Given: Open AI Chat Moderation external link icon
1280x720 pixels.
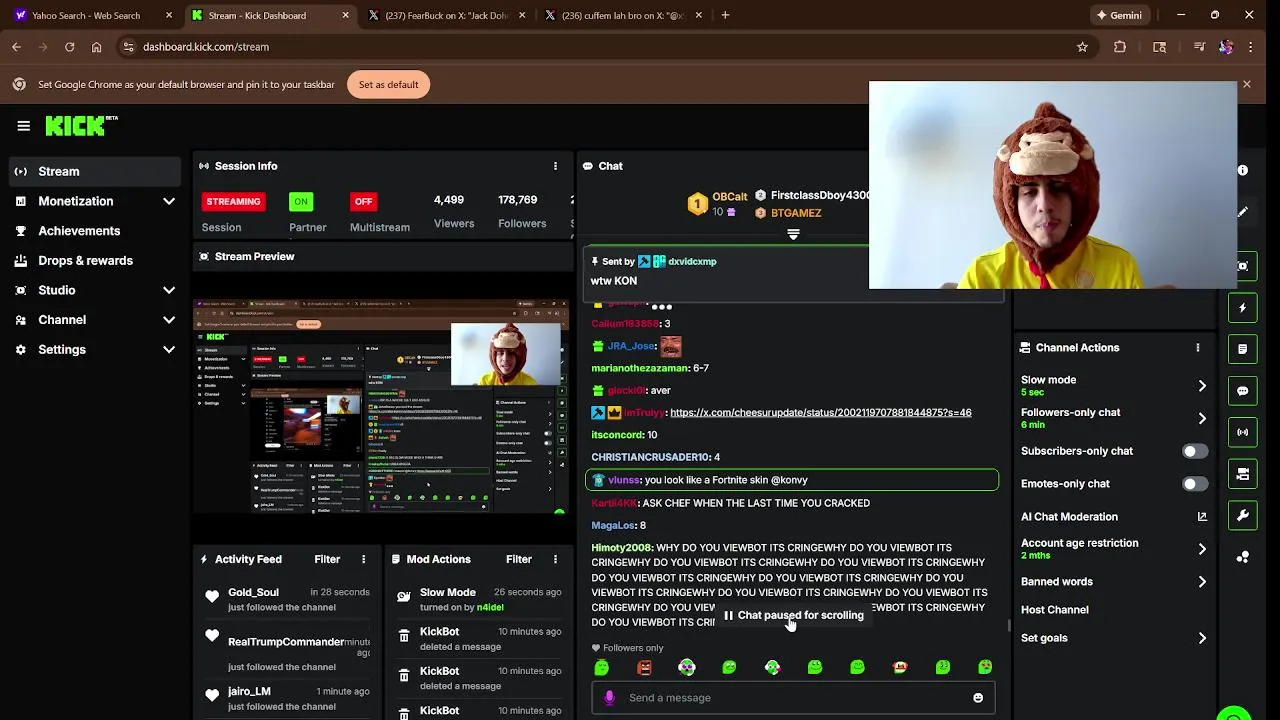Looking at the screenshot, I should (1202, 517).
